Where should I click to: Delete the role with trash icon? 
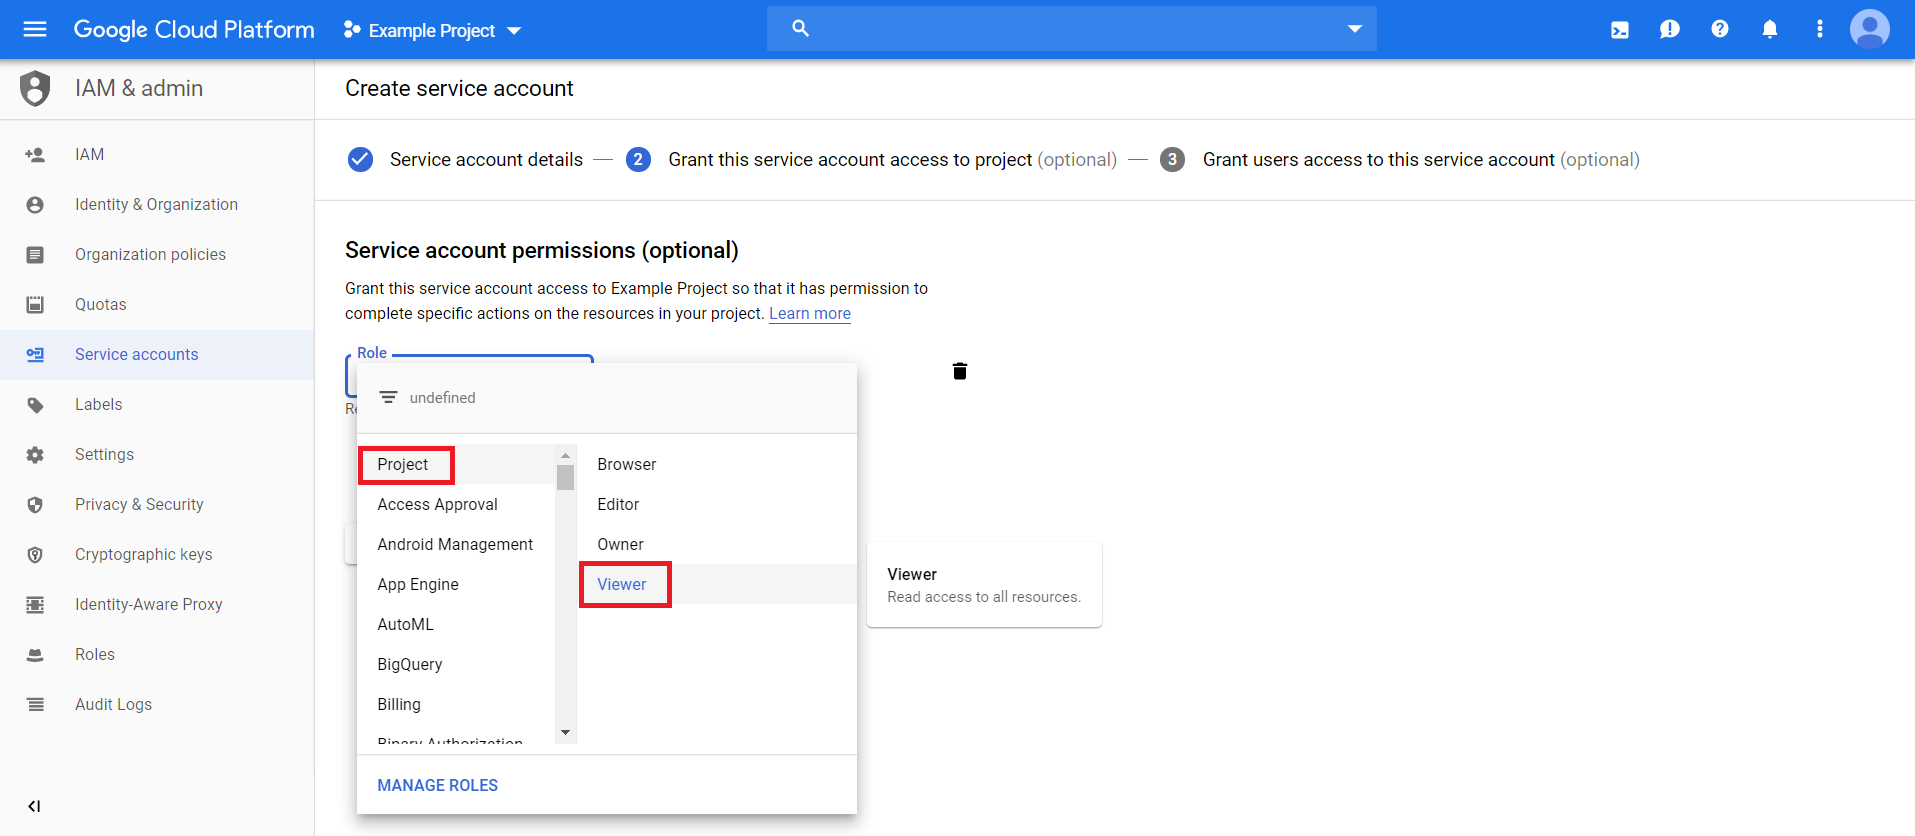[960, 371]
